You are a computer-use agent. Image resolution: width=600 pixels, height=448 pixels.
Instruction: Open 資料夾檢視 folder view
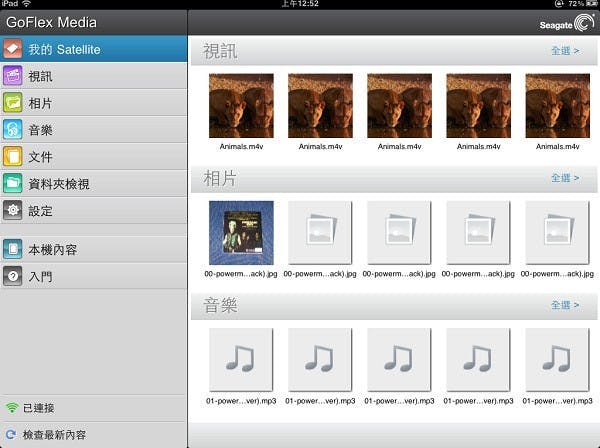click(58, 184)
